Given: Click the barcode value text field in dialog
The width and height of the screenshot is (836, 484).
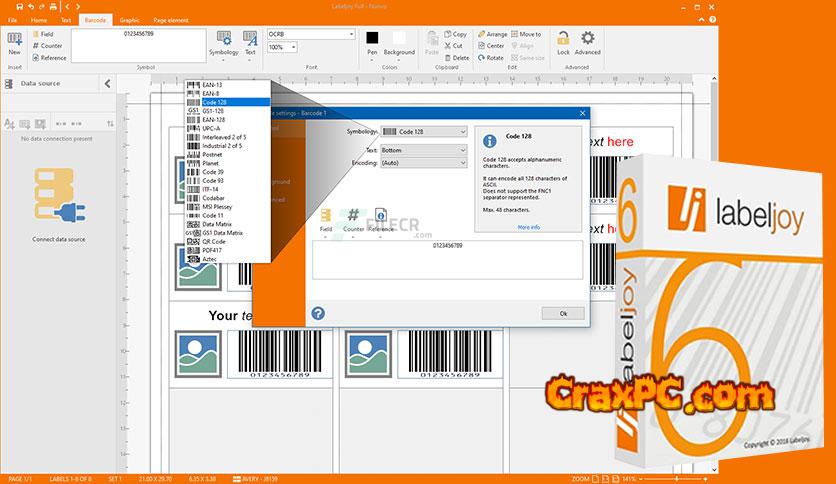Looking at the screenshot, I should click(447, 259).
